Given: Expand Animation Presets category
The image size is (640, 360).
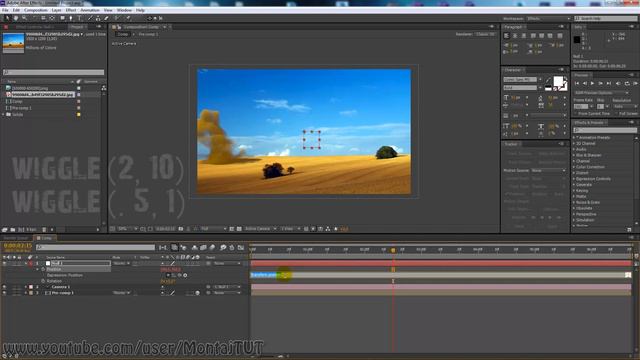Looking at the screenshot, I should [x=574, y=138].
